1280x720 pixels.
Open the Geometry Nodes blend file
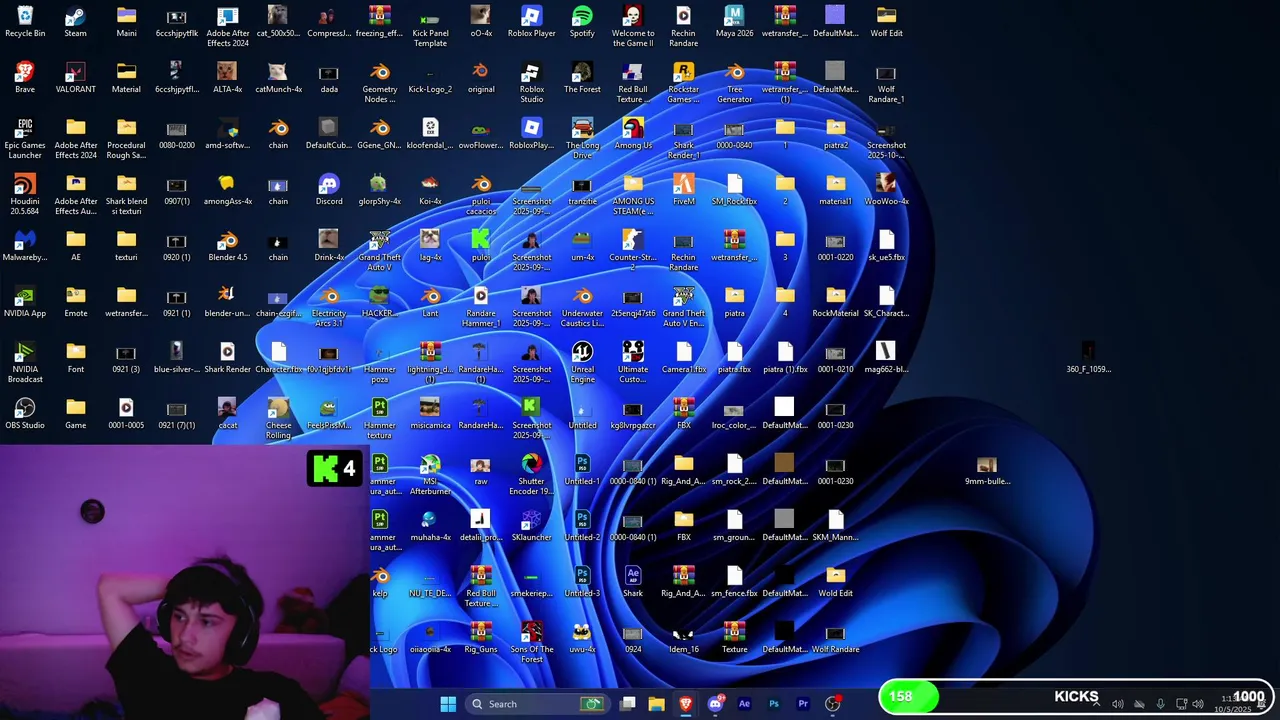pos(380,82)
